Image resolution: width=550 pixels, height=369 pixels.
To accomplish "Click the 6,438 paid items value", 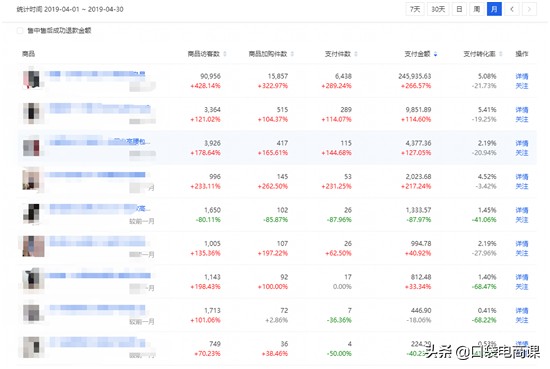I will 343,76.
